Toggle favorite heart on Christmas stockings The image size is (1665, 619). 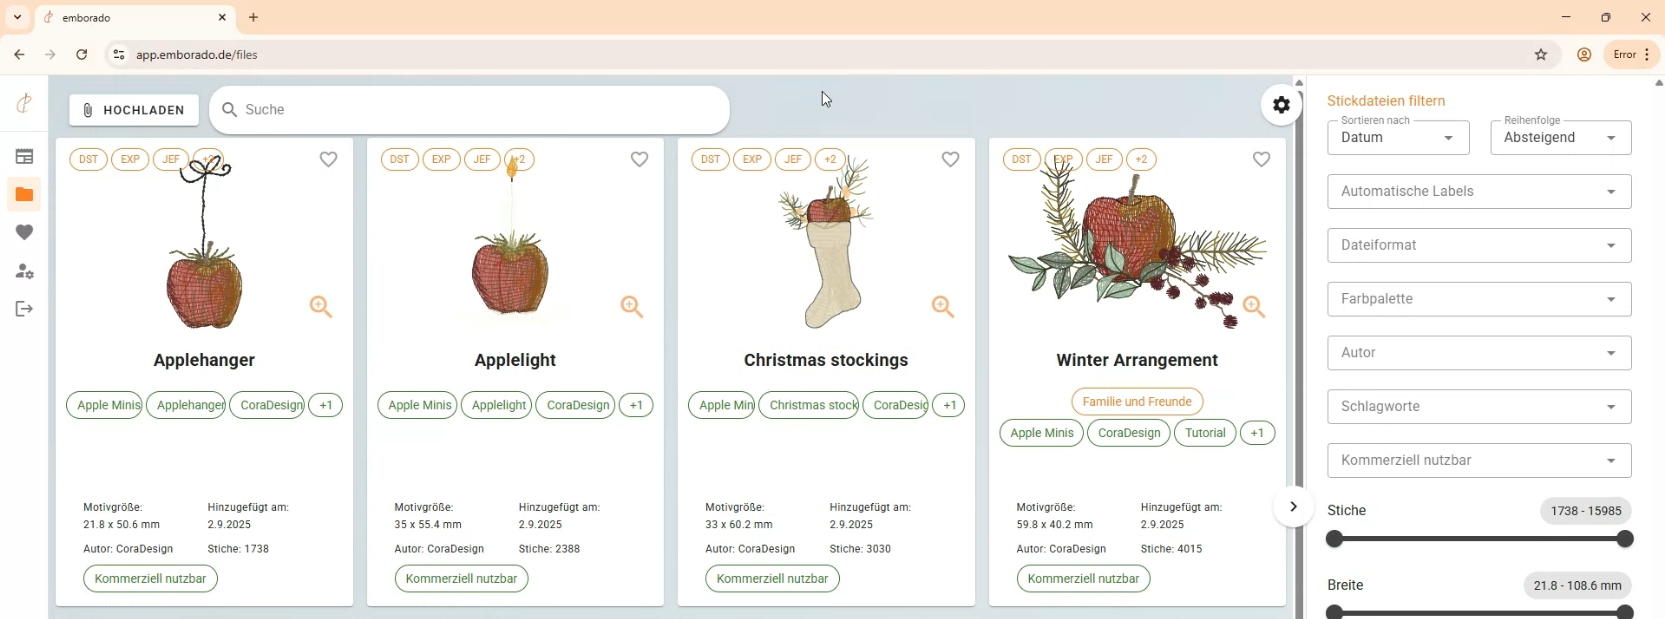(950, 159)
